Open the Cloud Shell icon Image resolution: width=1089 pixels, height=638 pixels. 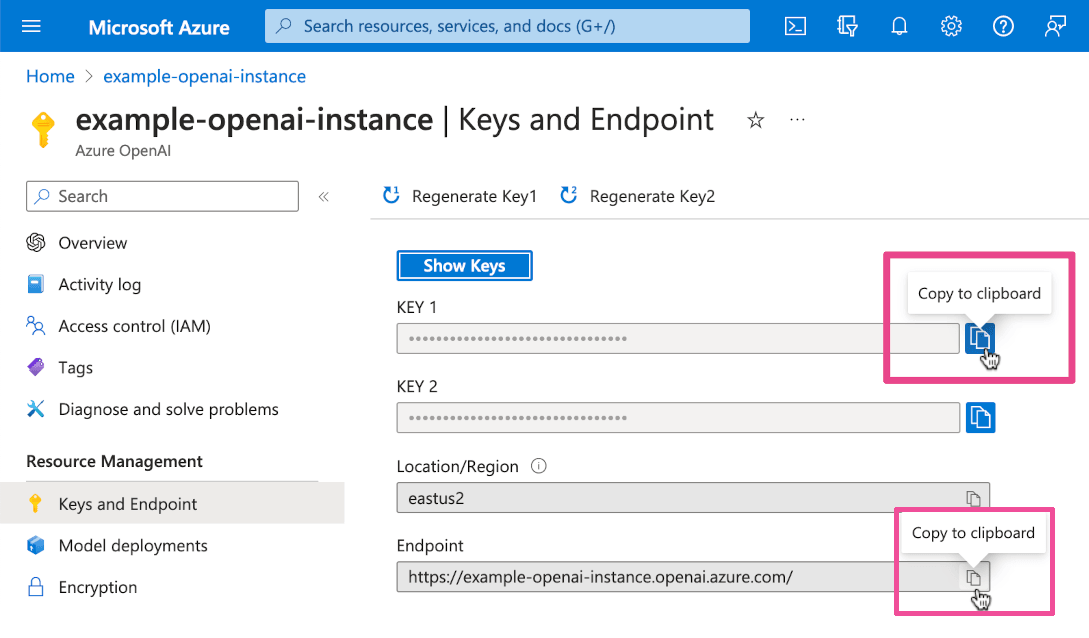pyautogui.click(x=795, y=26)
